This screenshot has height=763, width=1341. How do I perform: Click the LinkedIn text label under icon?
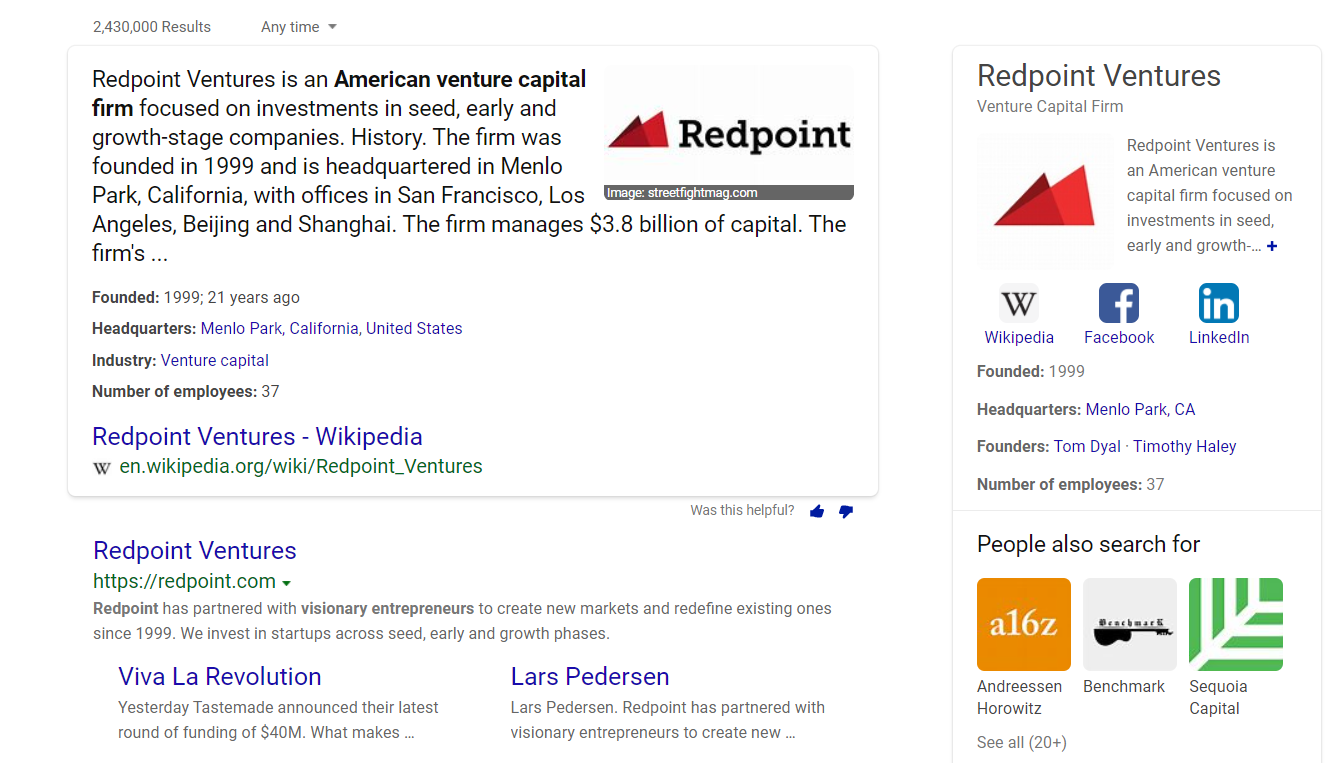(1219, 337)
